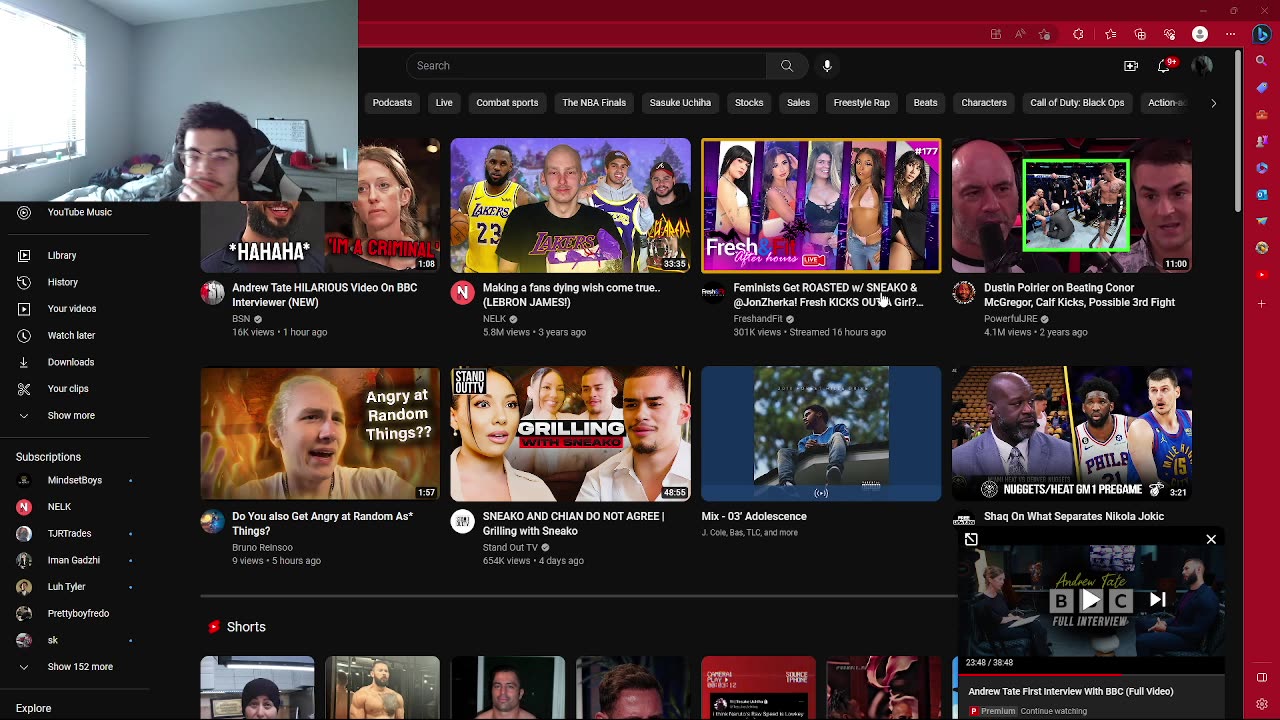Toggle the hide sidebar icon
This screenshot has height=720, width=1280.
tap(1262, 677)
